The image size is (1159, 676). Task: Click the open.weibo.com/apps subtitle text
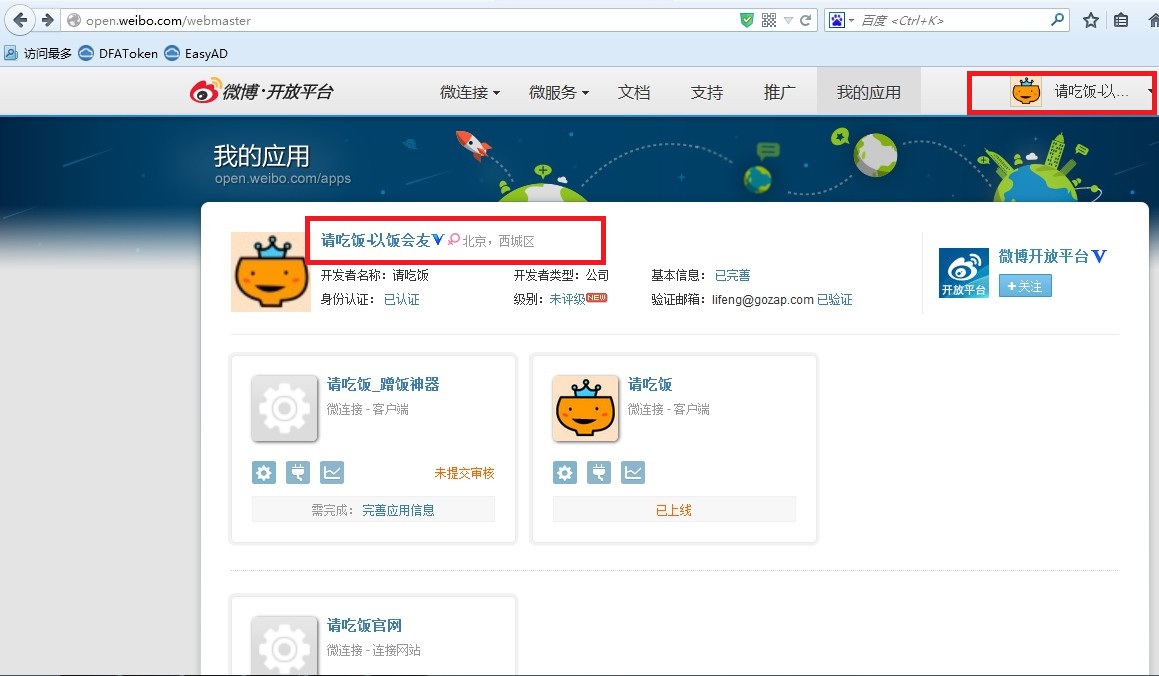click(283, 178)
